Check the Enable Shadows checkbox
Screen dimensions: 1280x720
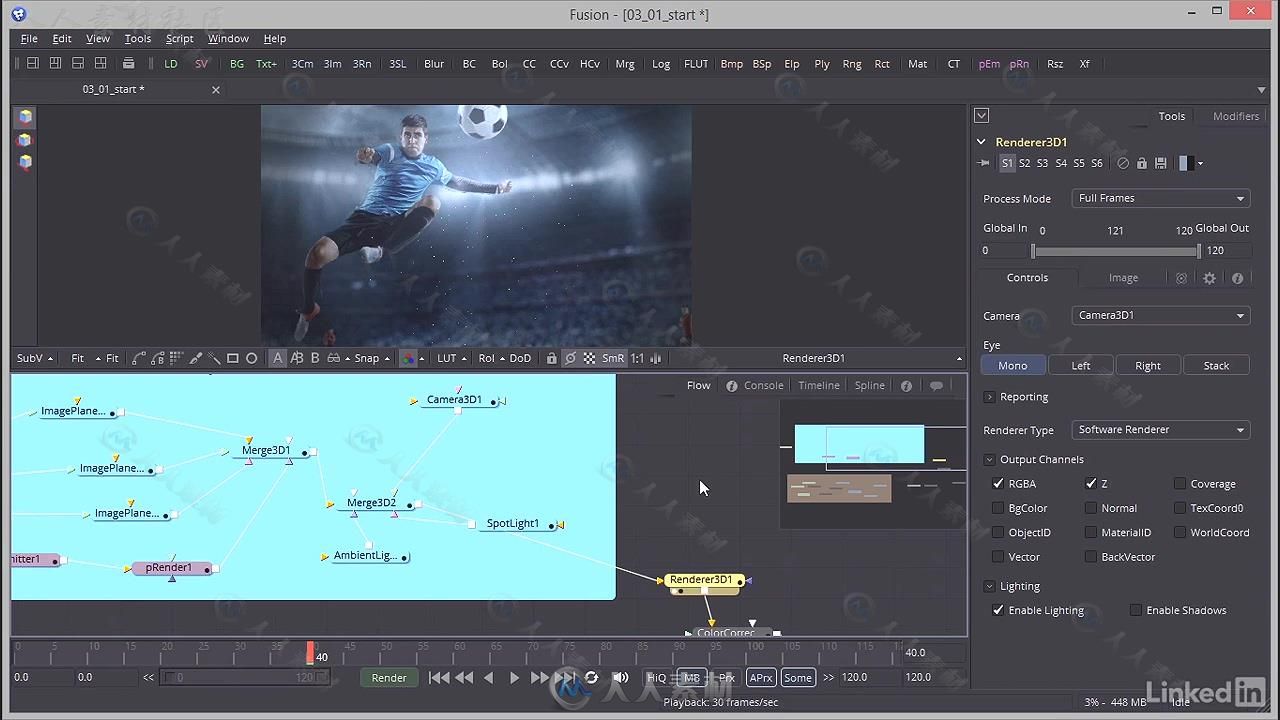[1136, 610]
